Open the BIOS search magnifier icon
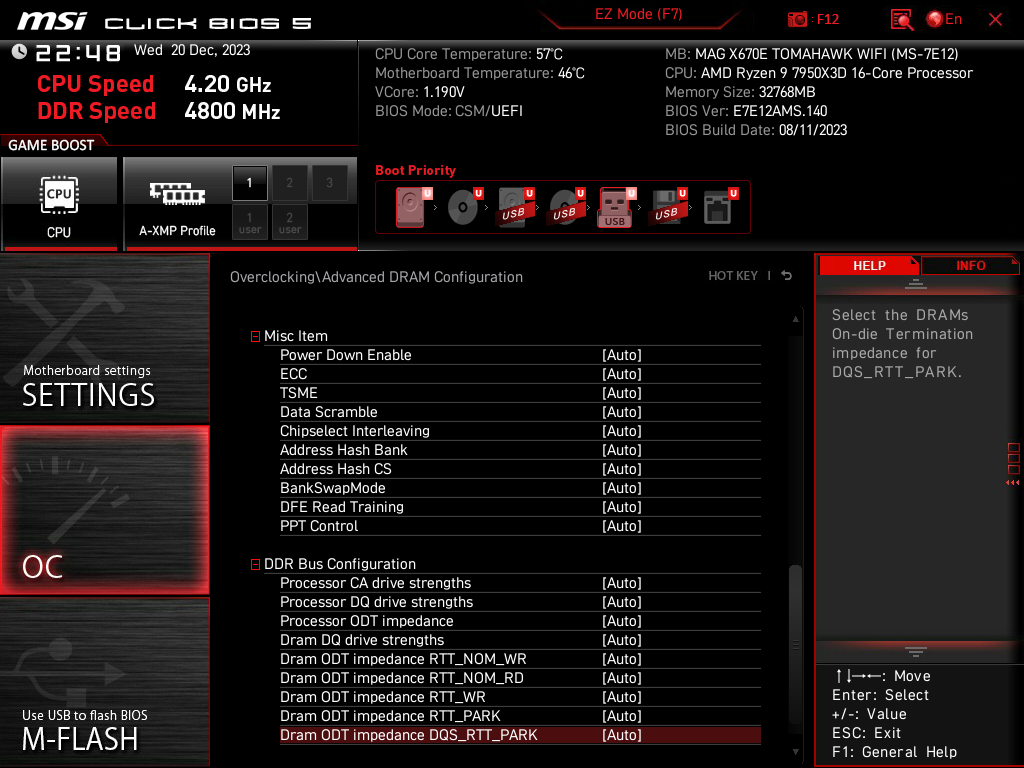 point(901,20)
